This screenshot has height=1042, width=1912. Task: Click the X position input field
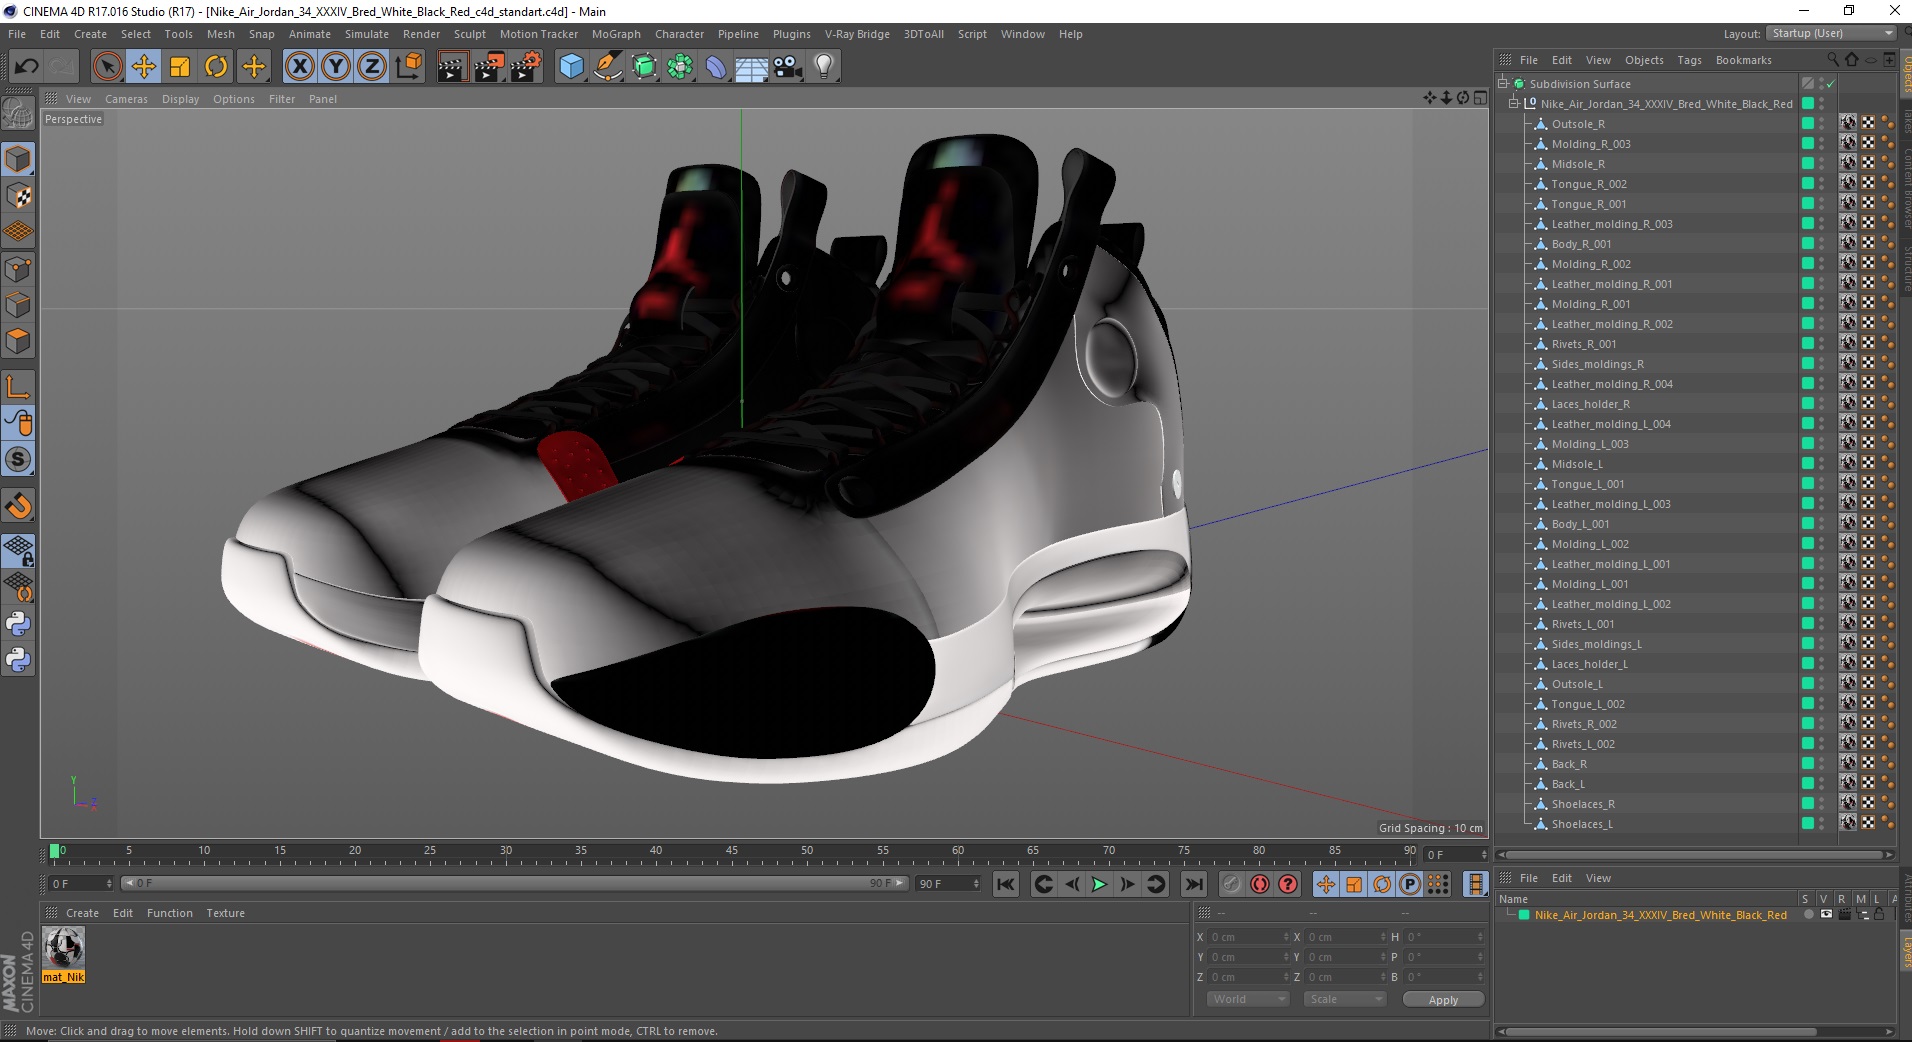(x=1249, y=937)
